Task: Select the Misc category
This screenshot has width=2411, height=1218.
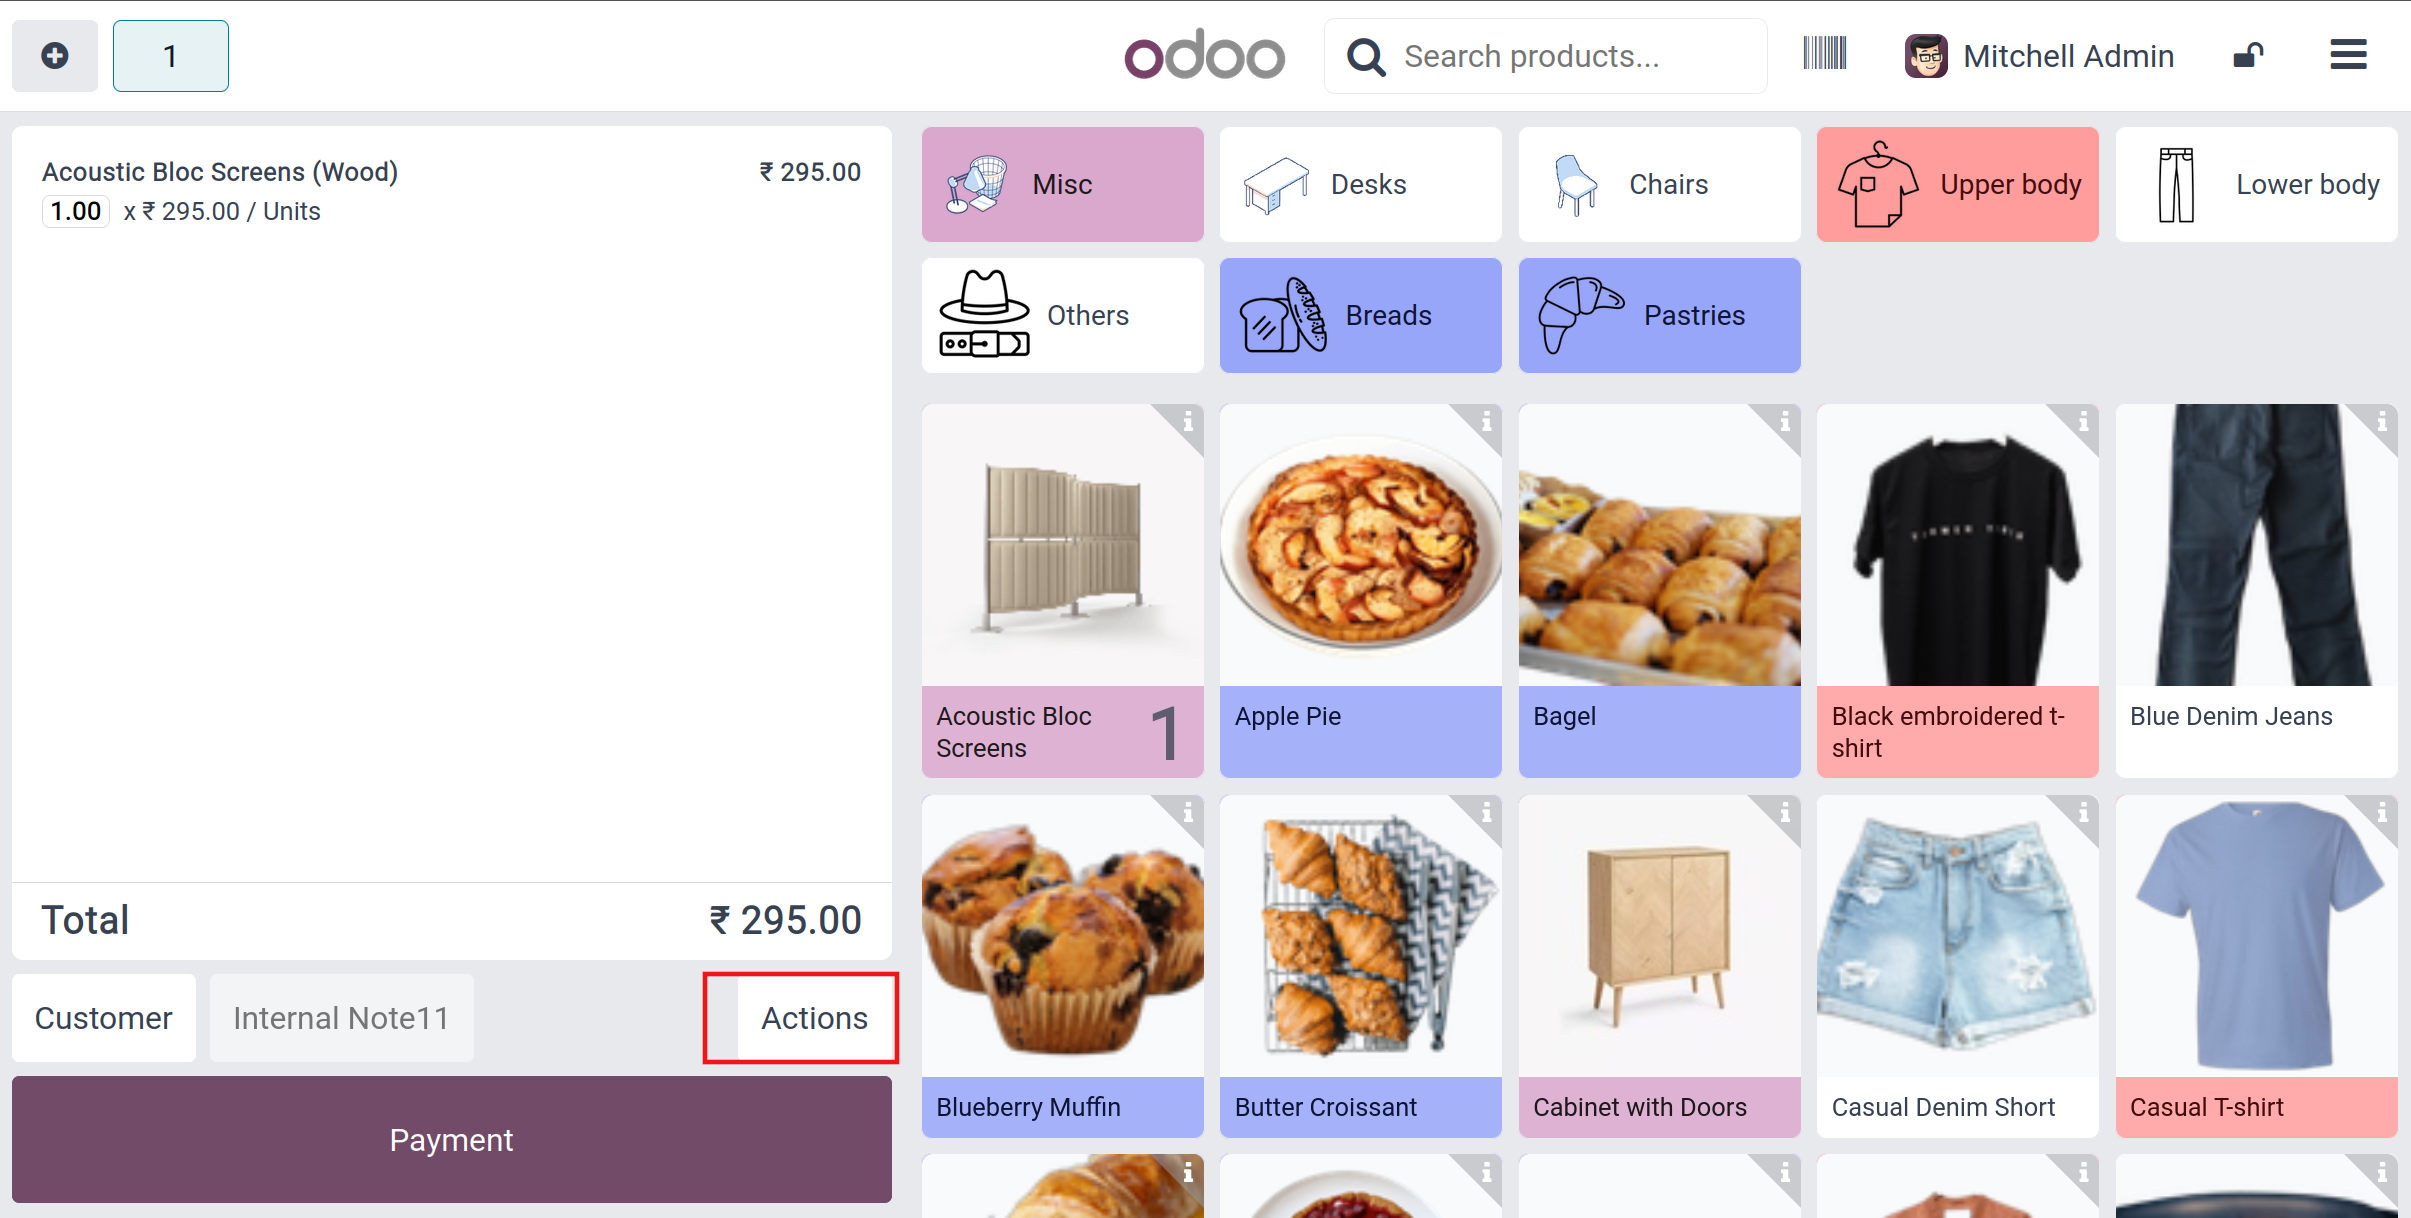Action: (1062, 184)
